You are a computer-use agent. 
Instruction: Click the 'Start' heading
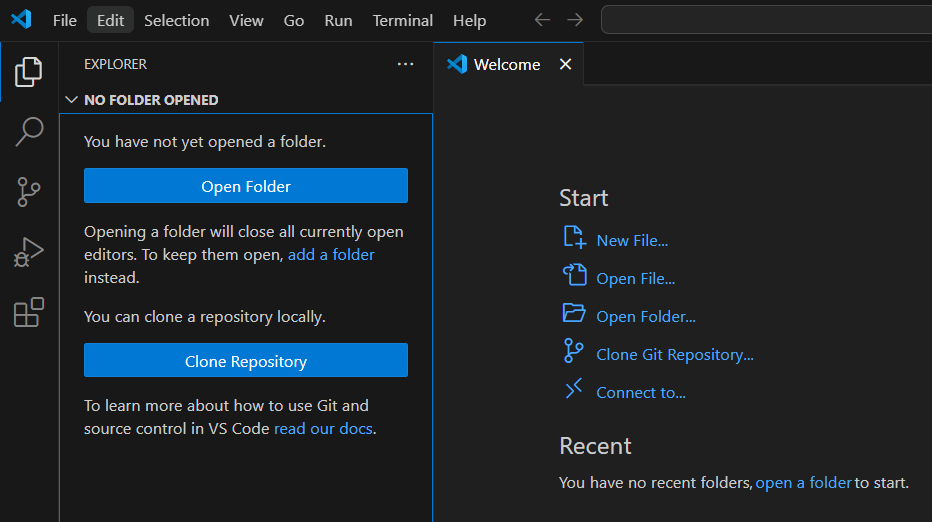(584, 198)
